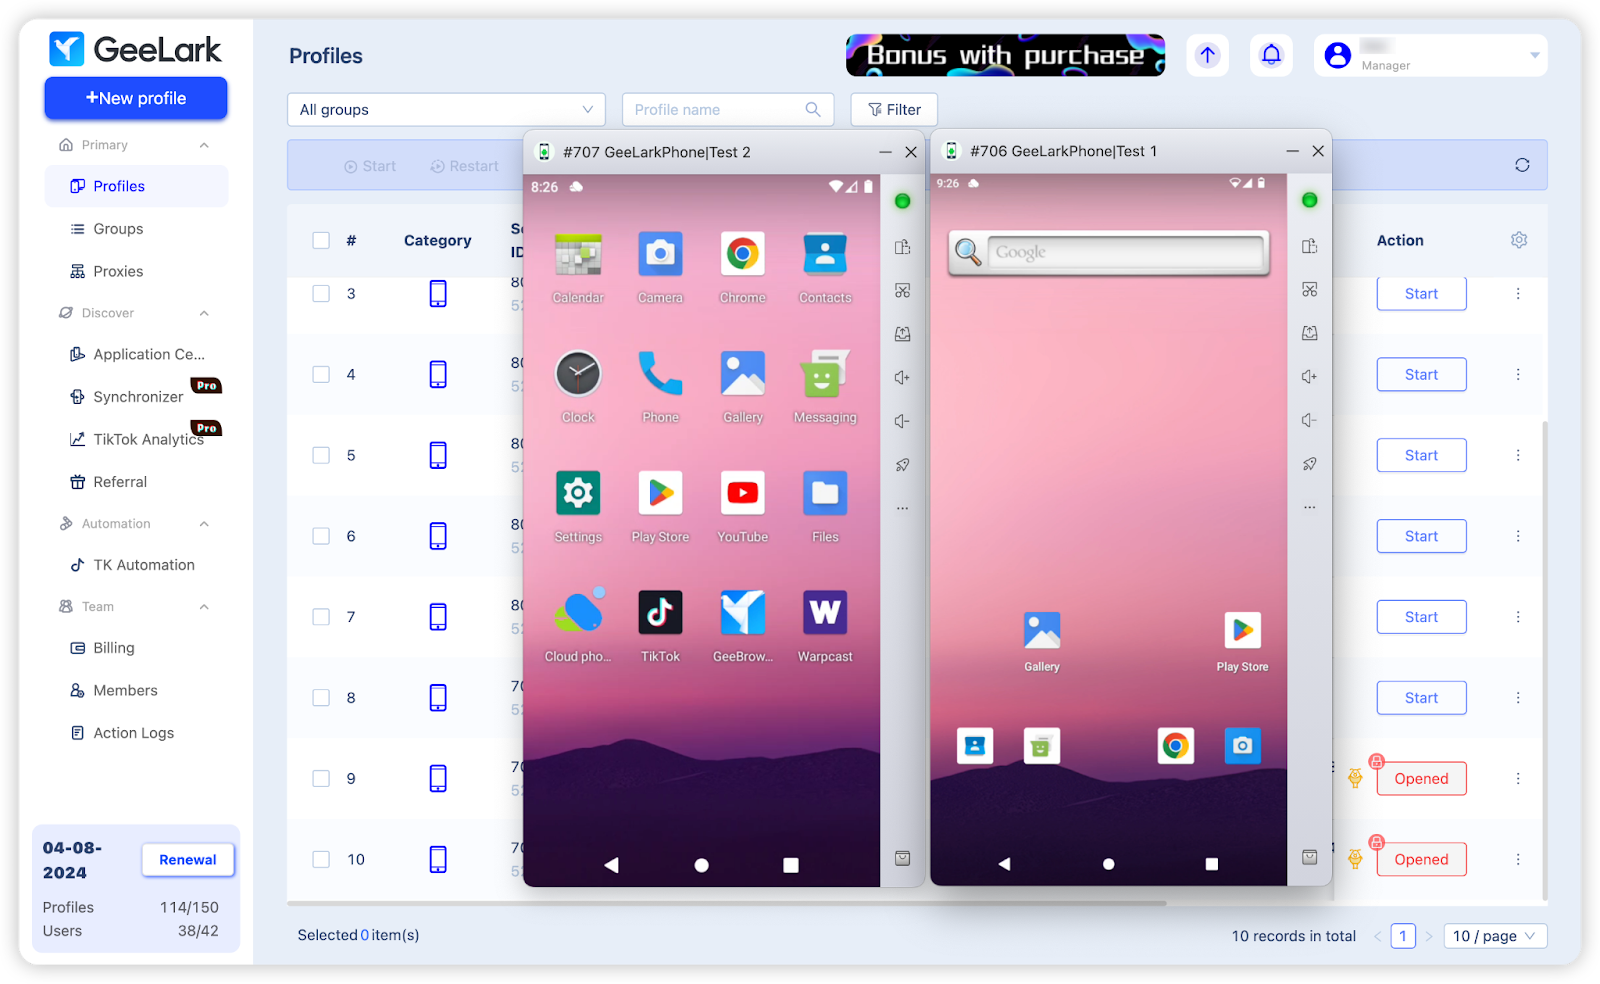Screen dimensions: 1600x984
Task: Open Clock app in Test 2 phone
Action: click(x=578, y=374)
